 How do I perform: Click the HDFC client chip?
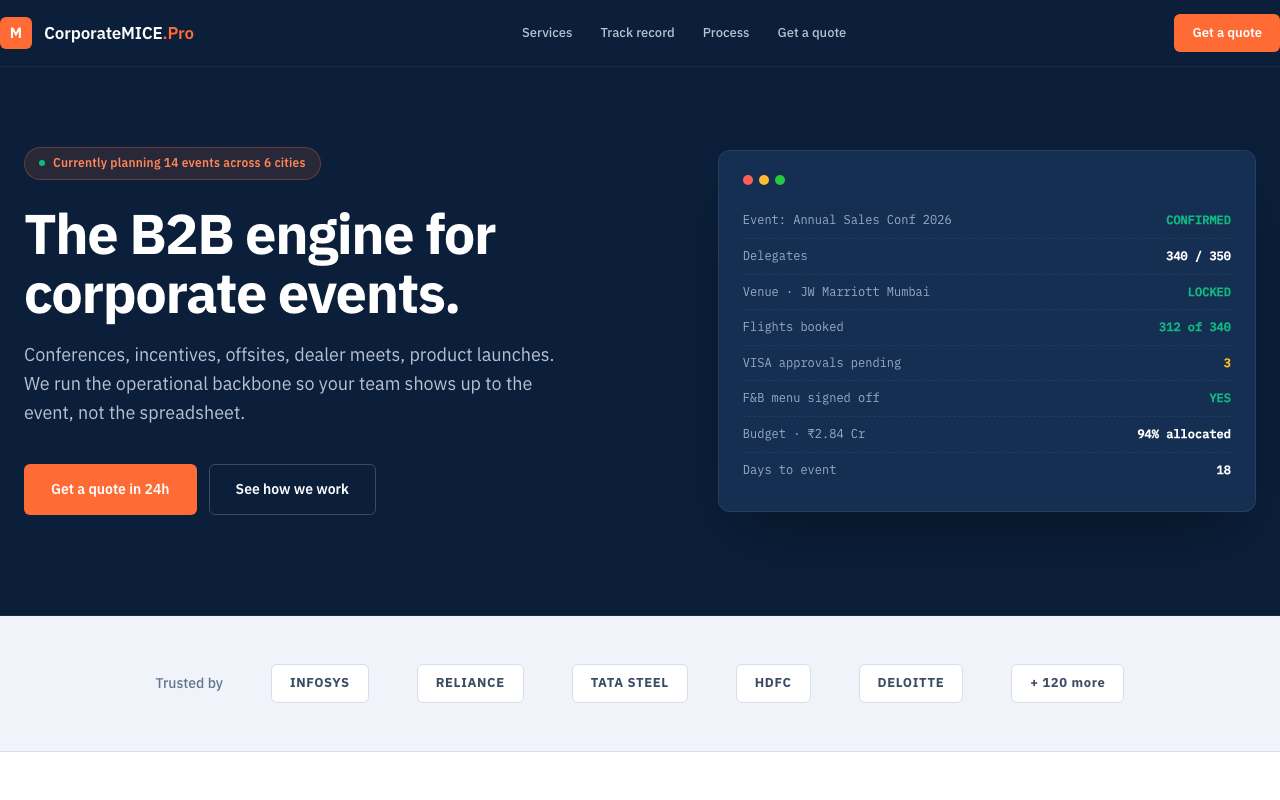coord(773,683)
